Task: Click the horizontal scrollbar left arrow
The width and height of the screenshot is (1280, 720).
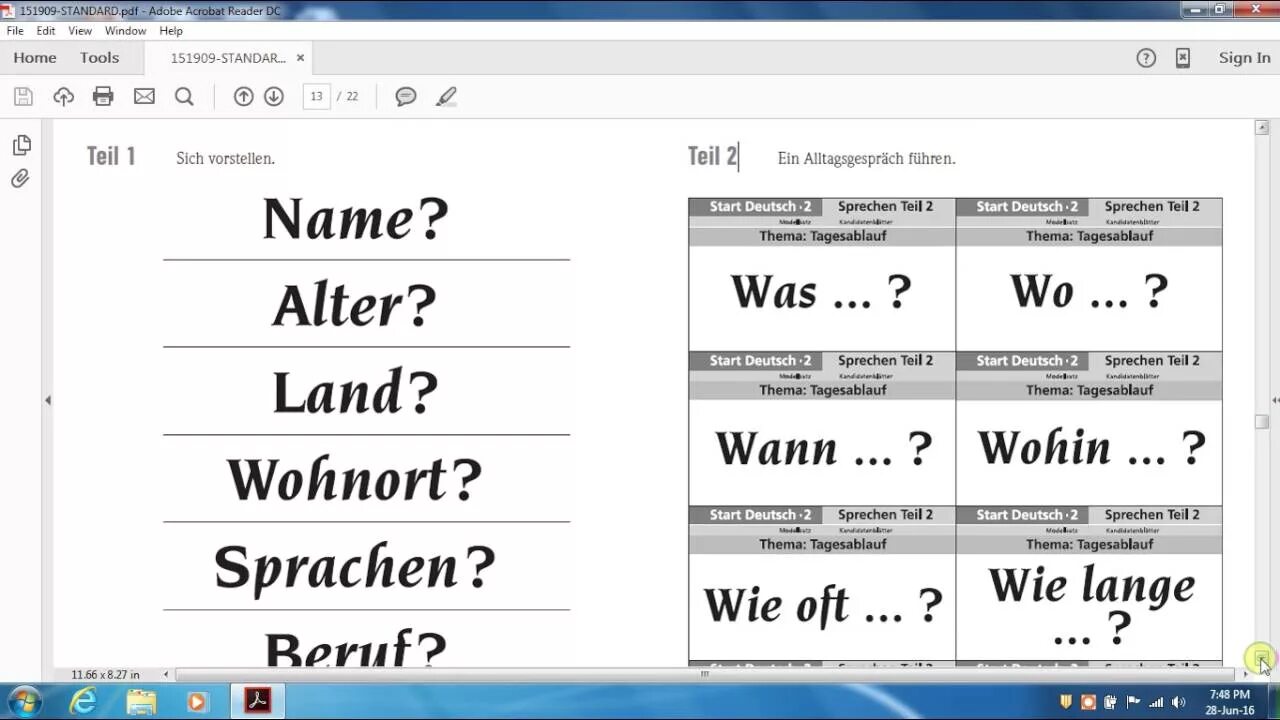Action: click(166, 674)
